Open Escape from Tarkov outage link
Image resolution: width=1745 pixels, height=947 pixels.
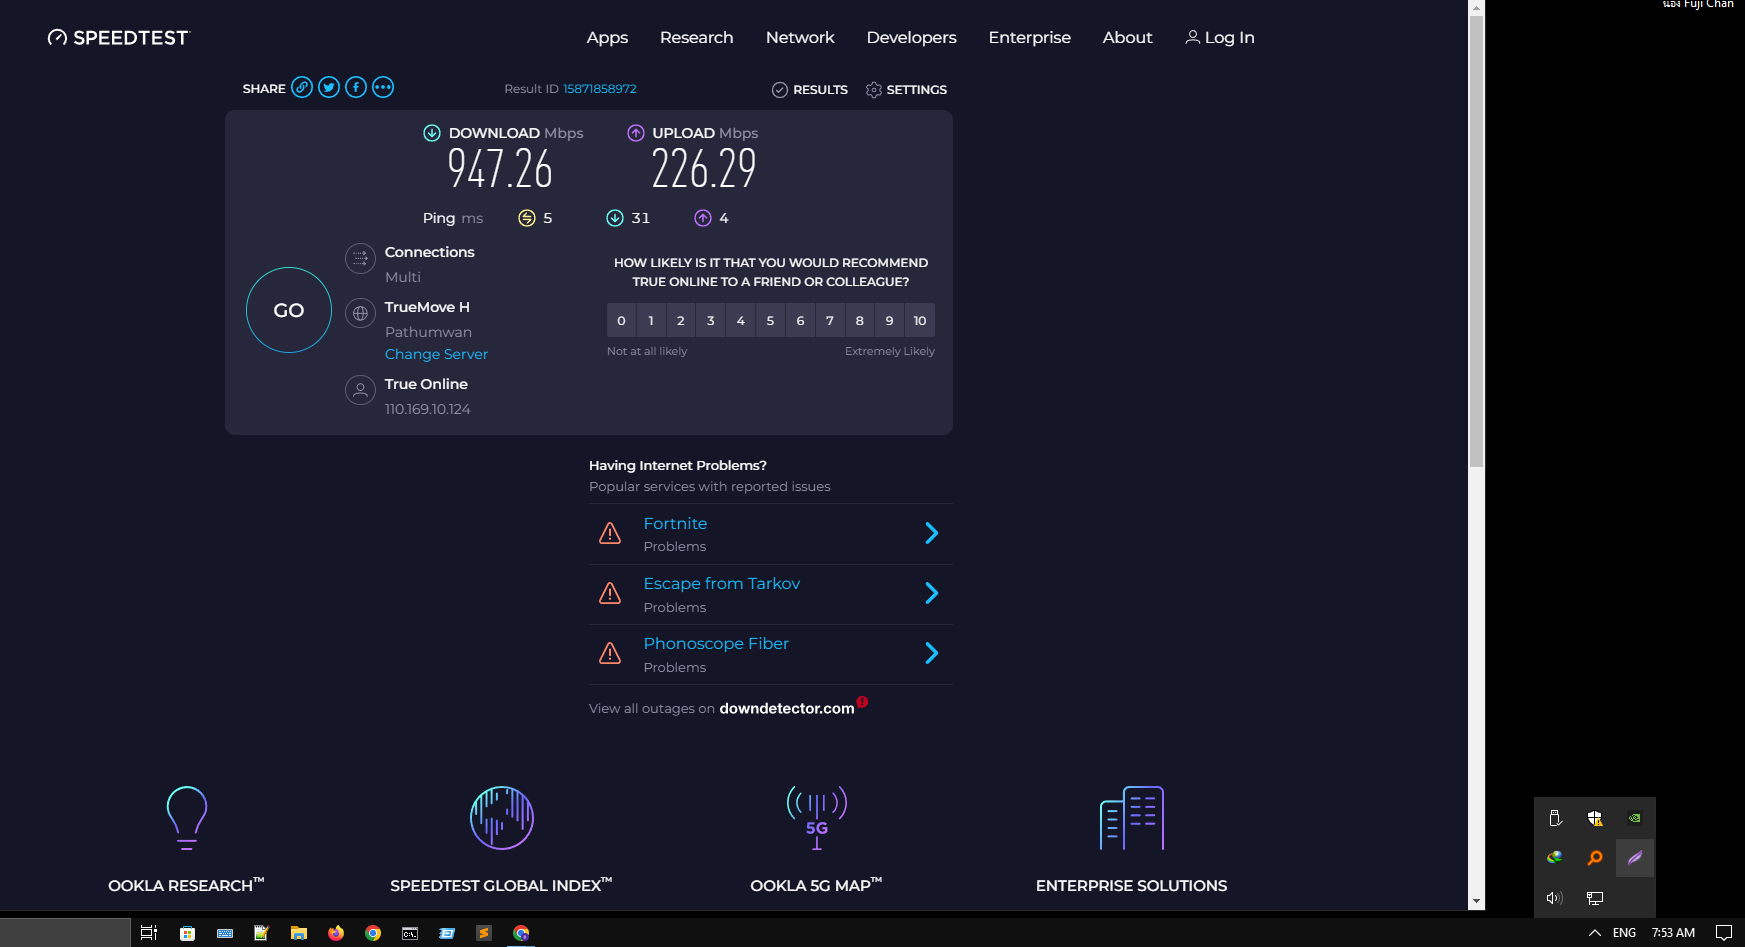coord(722,583)
